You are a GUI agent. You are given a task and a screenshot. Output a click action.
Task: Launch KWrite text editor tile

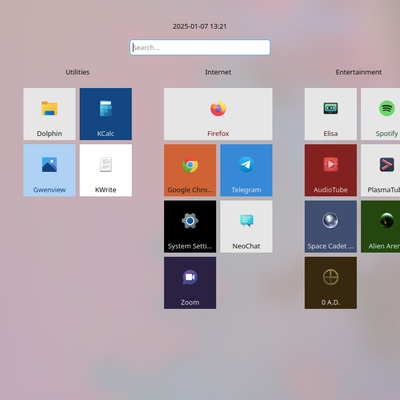pos(106,170)
